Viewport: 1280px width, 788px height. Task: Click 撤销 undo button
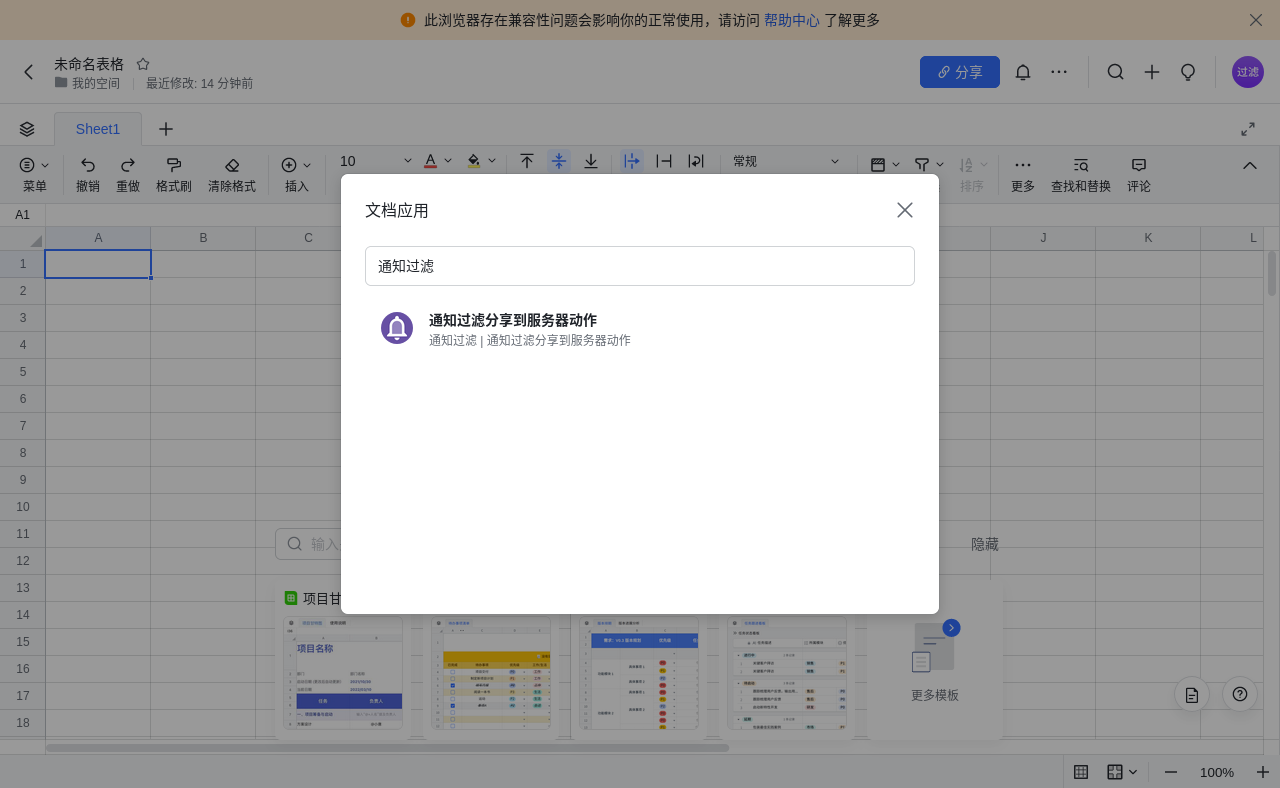tap(88, 174)
